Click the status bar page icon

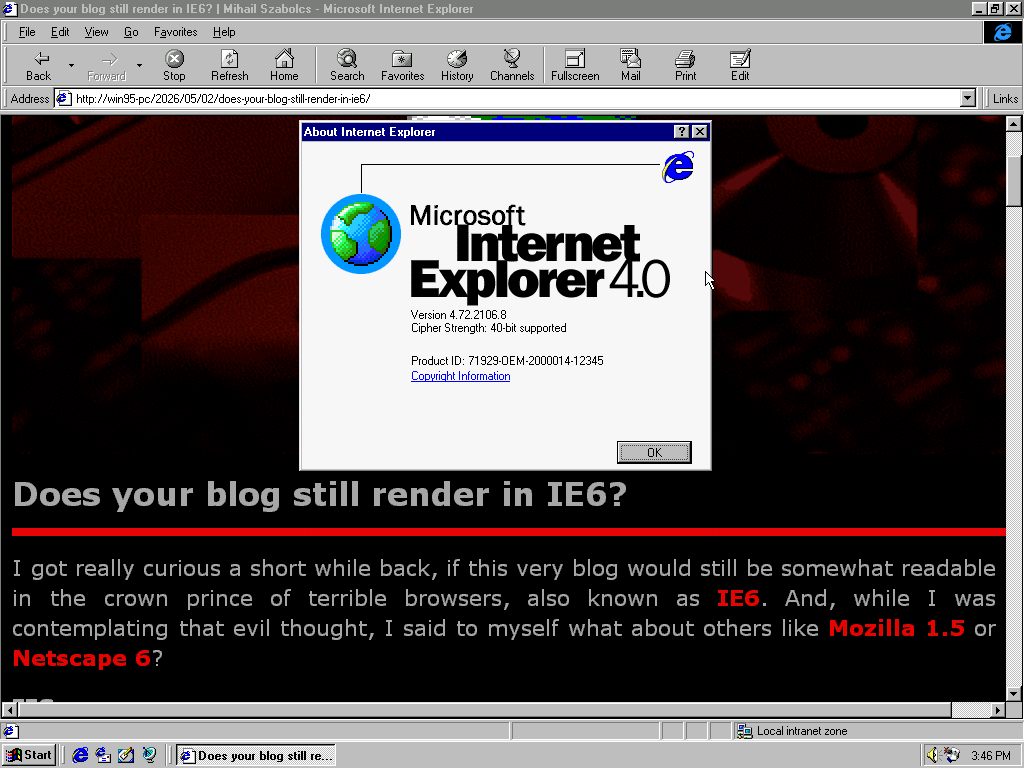pos(11,731)
